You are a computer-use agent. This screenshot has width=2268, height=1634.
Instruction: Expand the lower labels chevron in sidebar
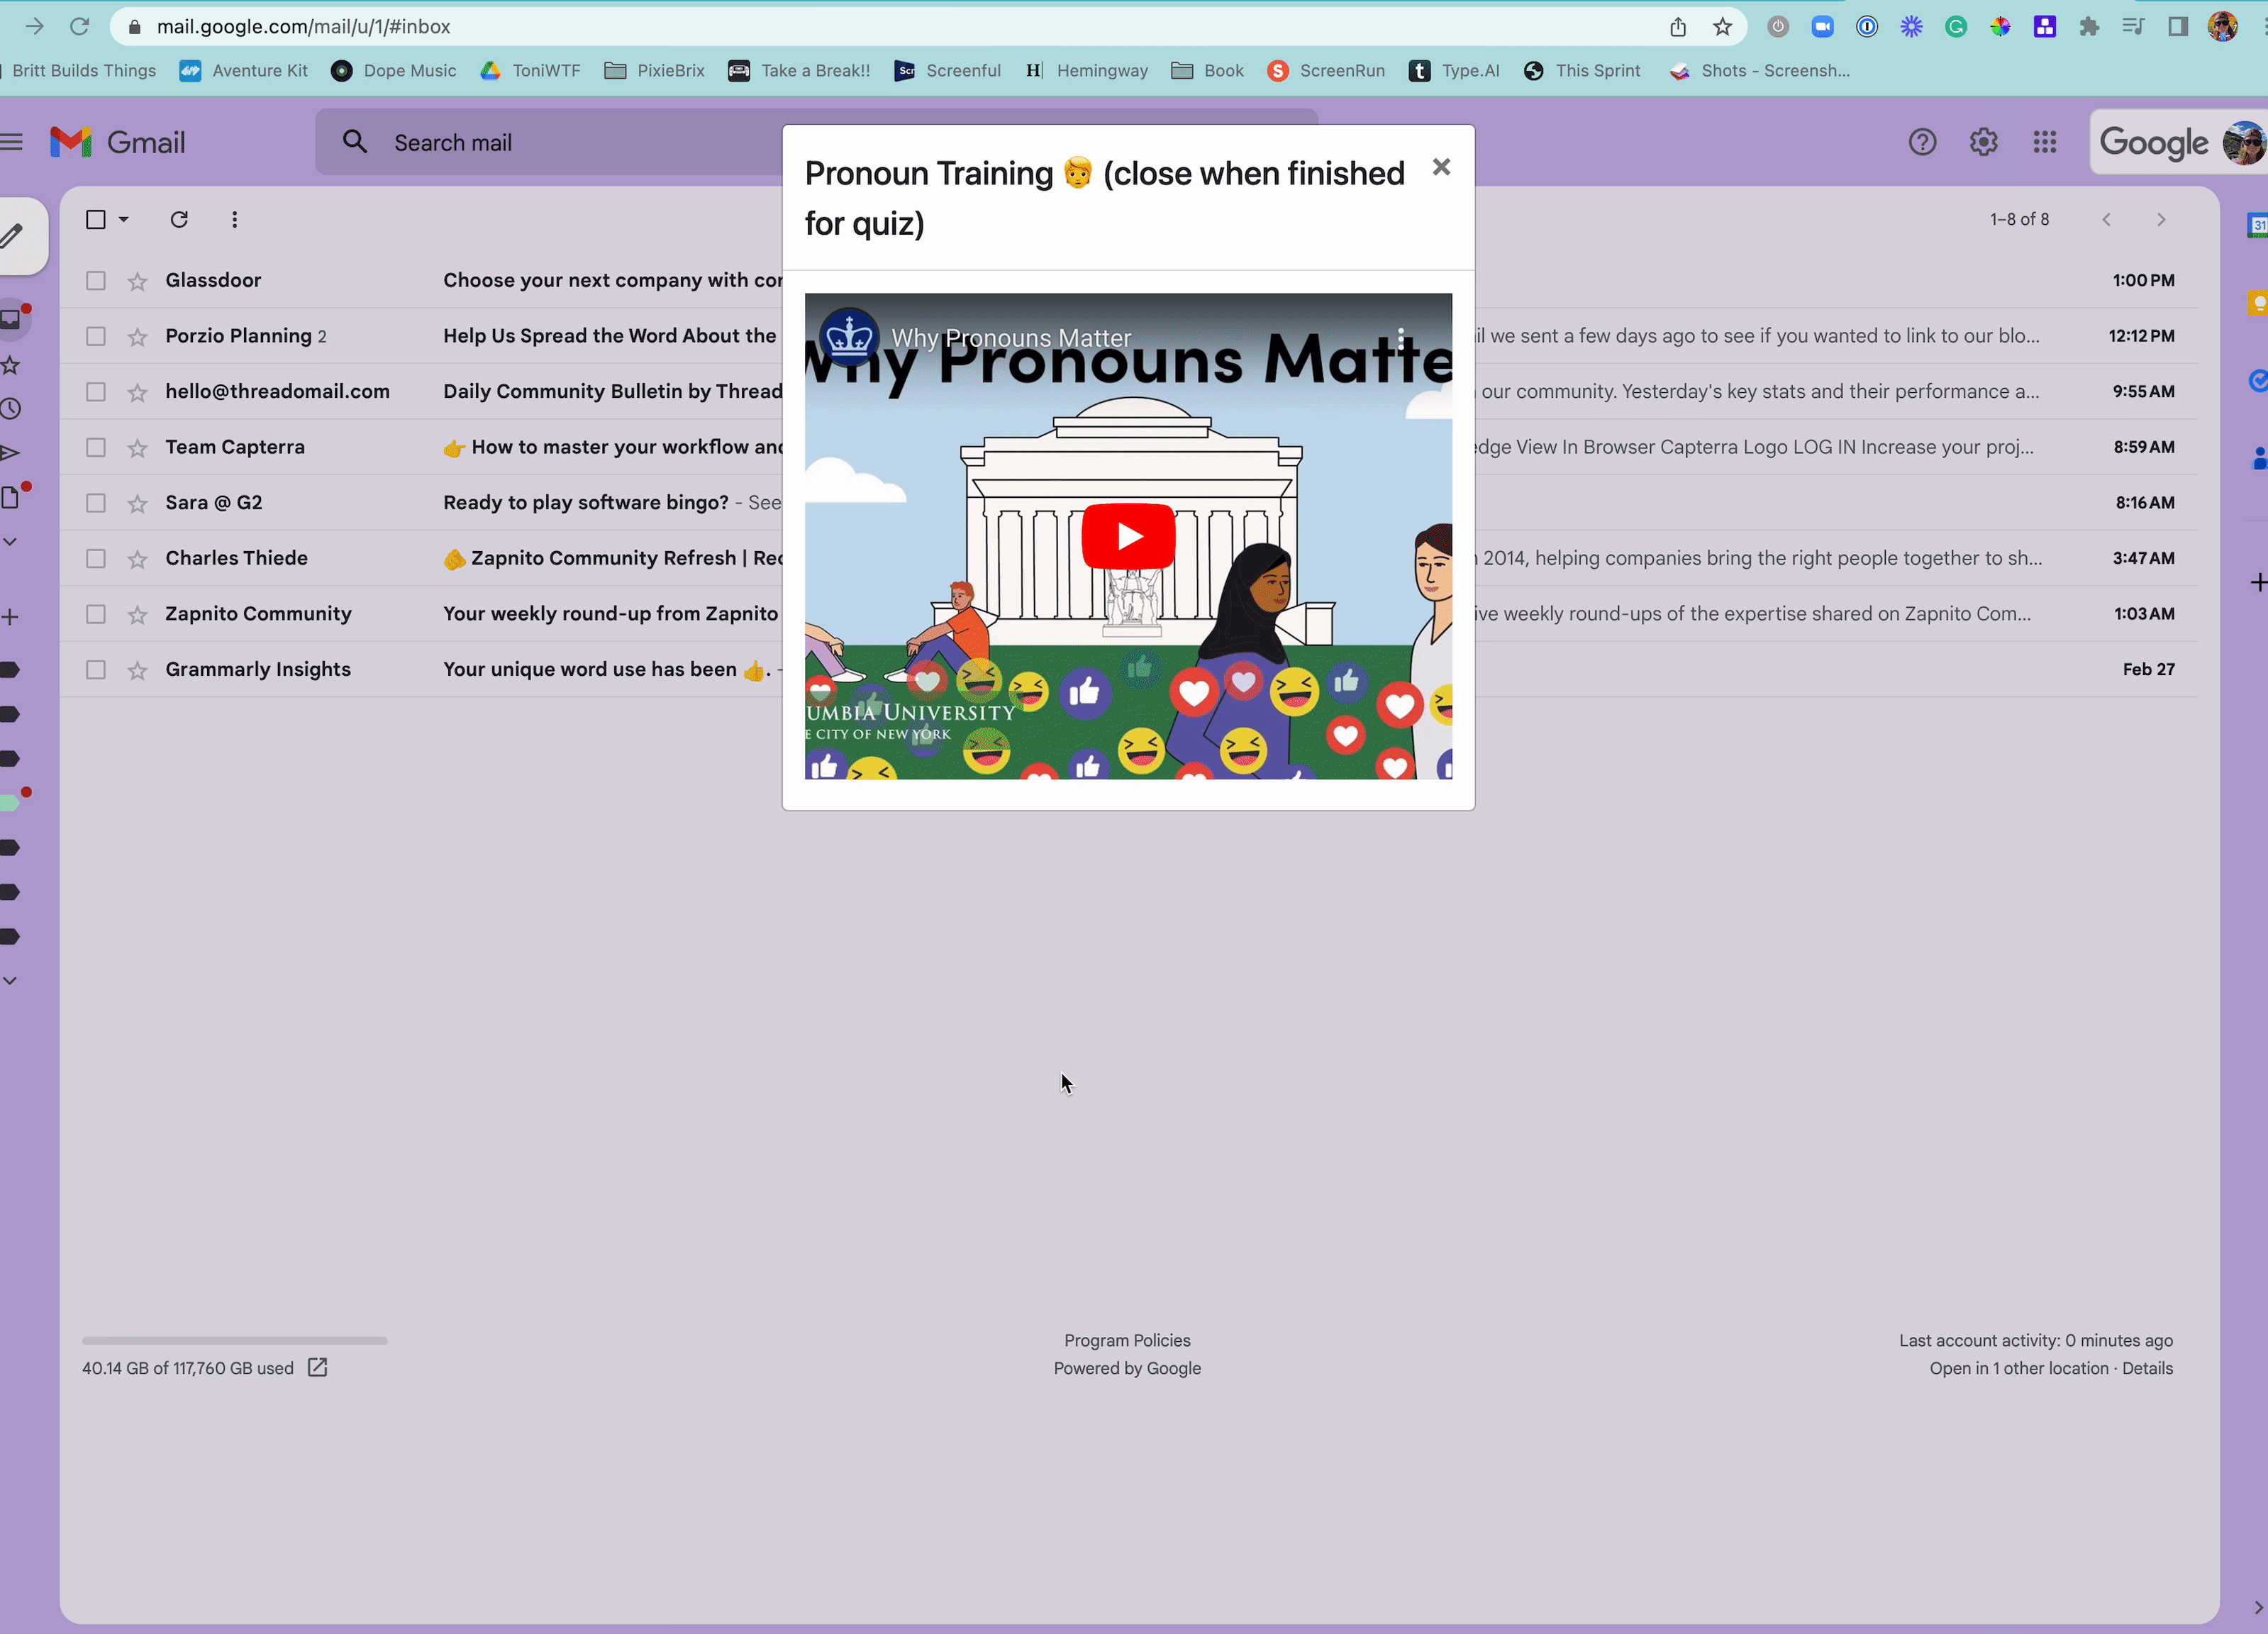(10, 980)
